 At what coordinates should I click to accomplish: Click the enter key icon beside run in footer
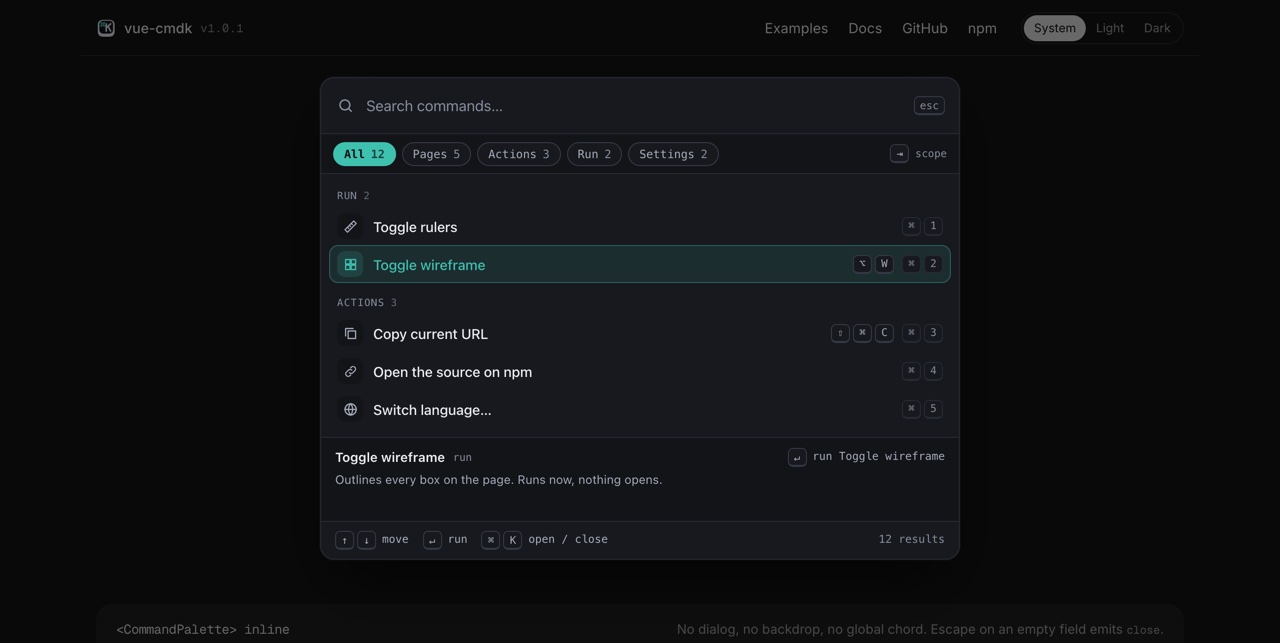[432, 540]
